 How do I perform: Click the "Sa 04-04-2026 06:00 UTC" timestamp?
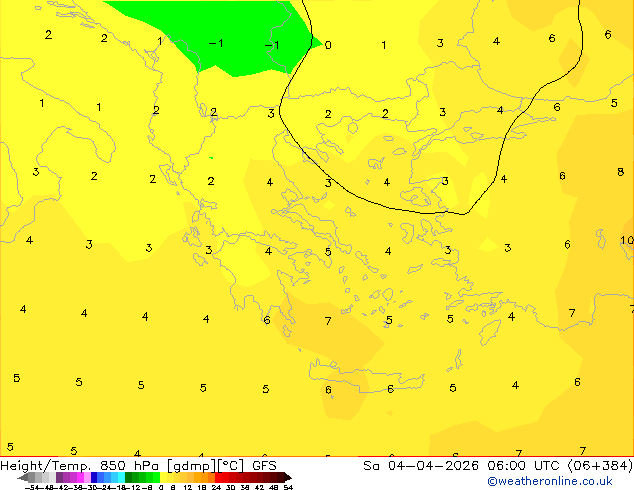point(463,466)
